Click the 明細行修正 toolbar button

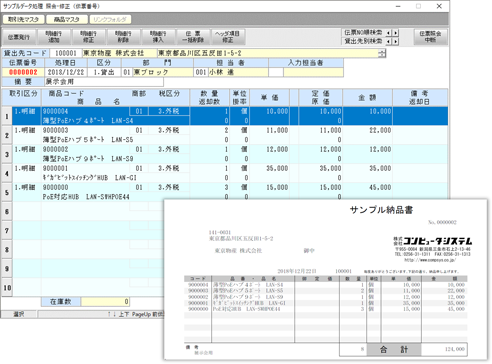pos(88,37)
